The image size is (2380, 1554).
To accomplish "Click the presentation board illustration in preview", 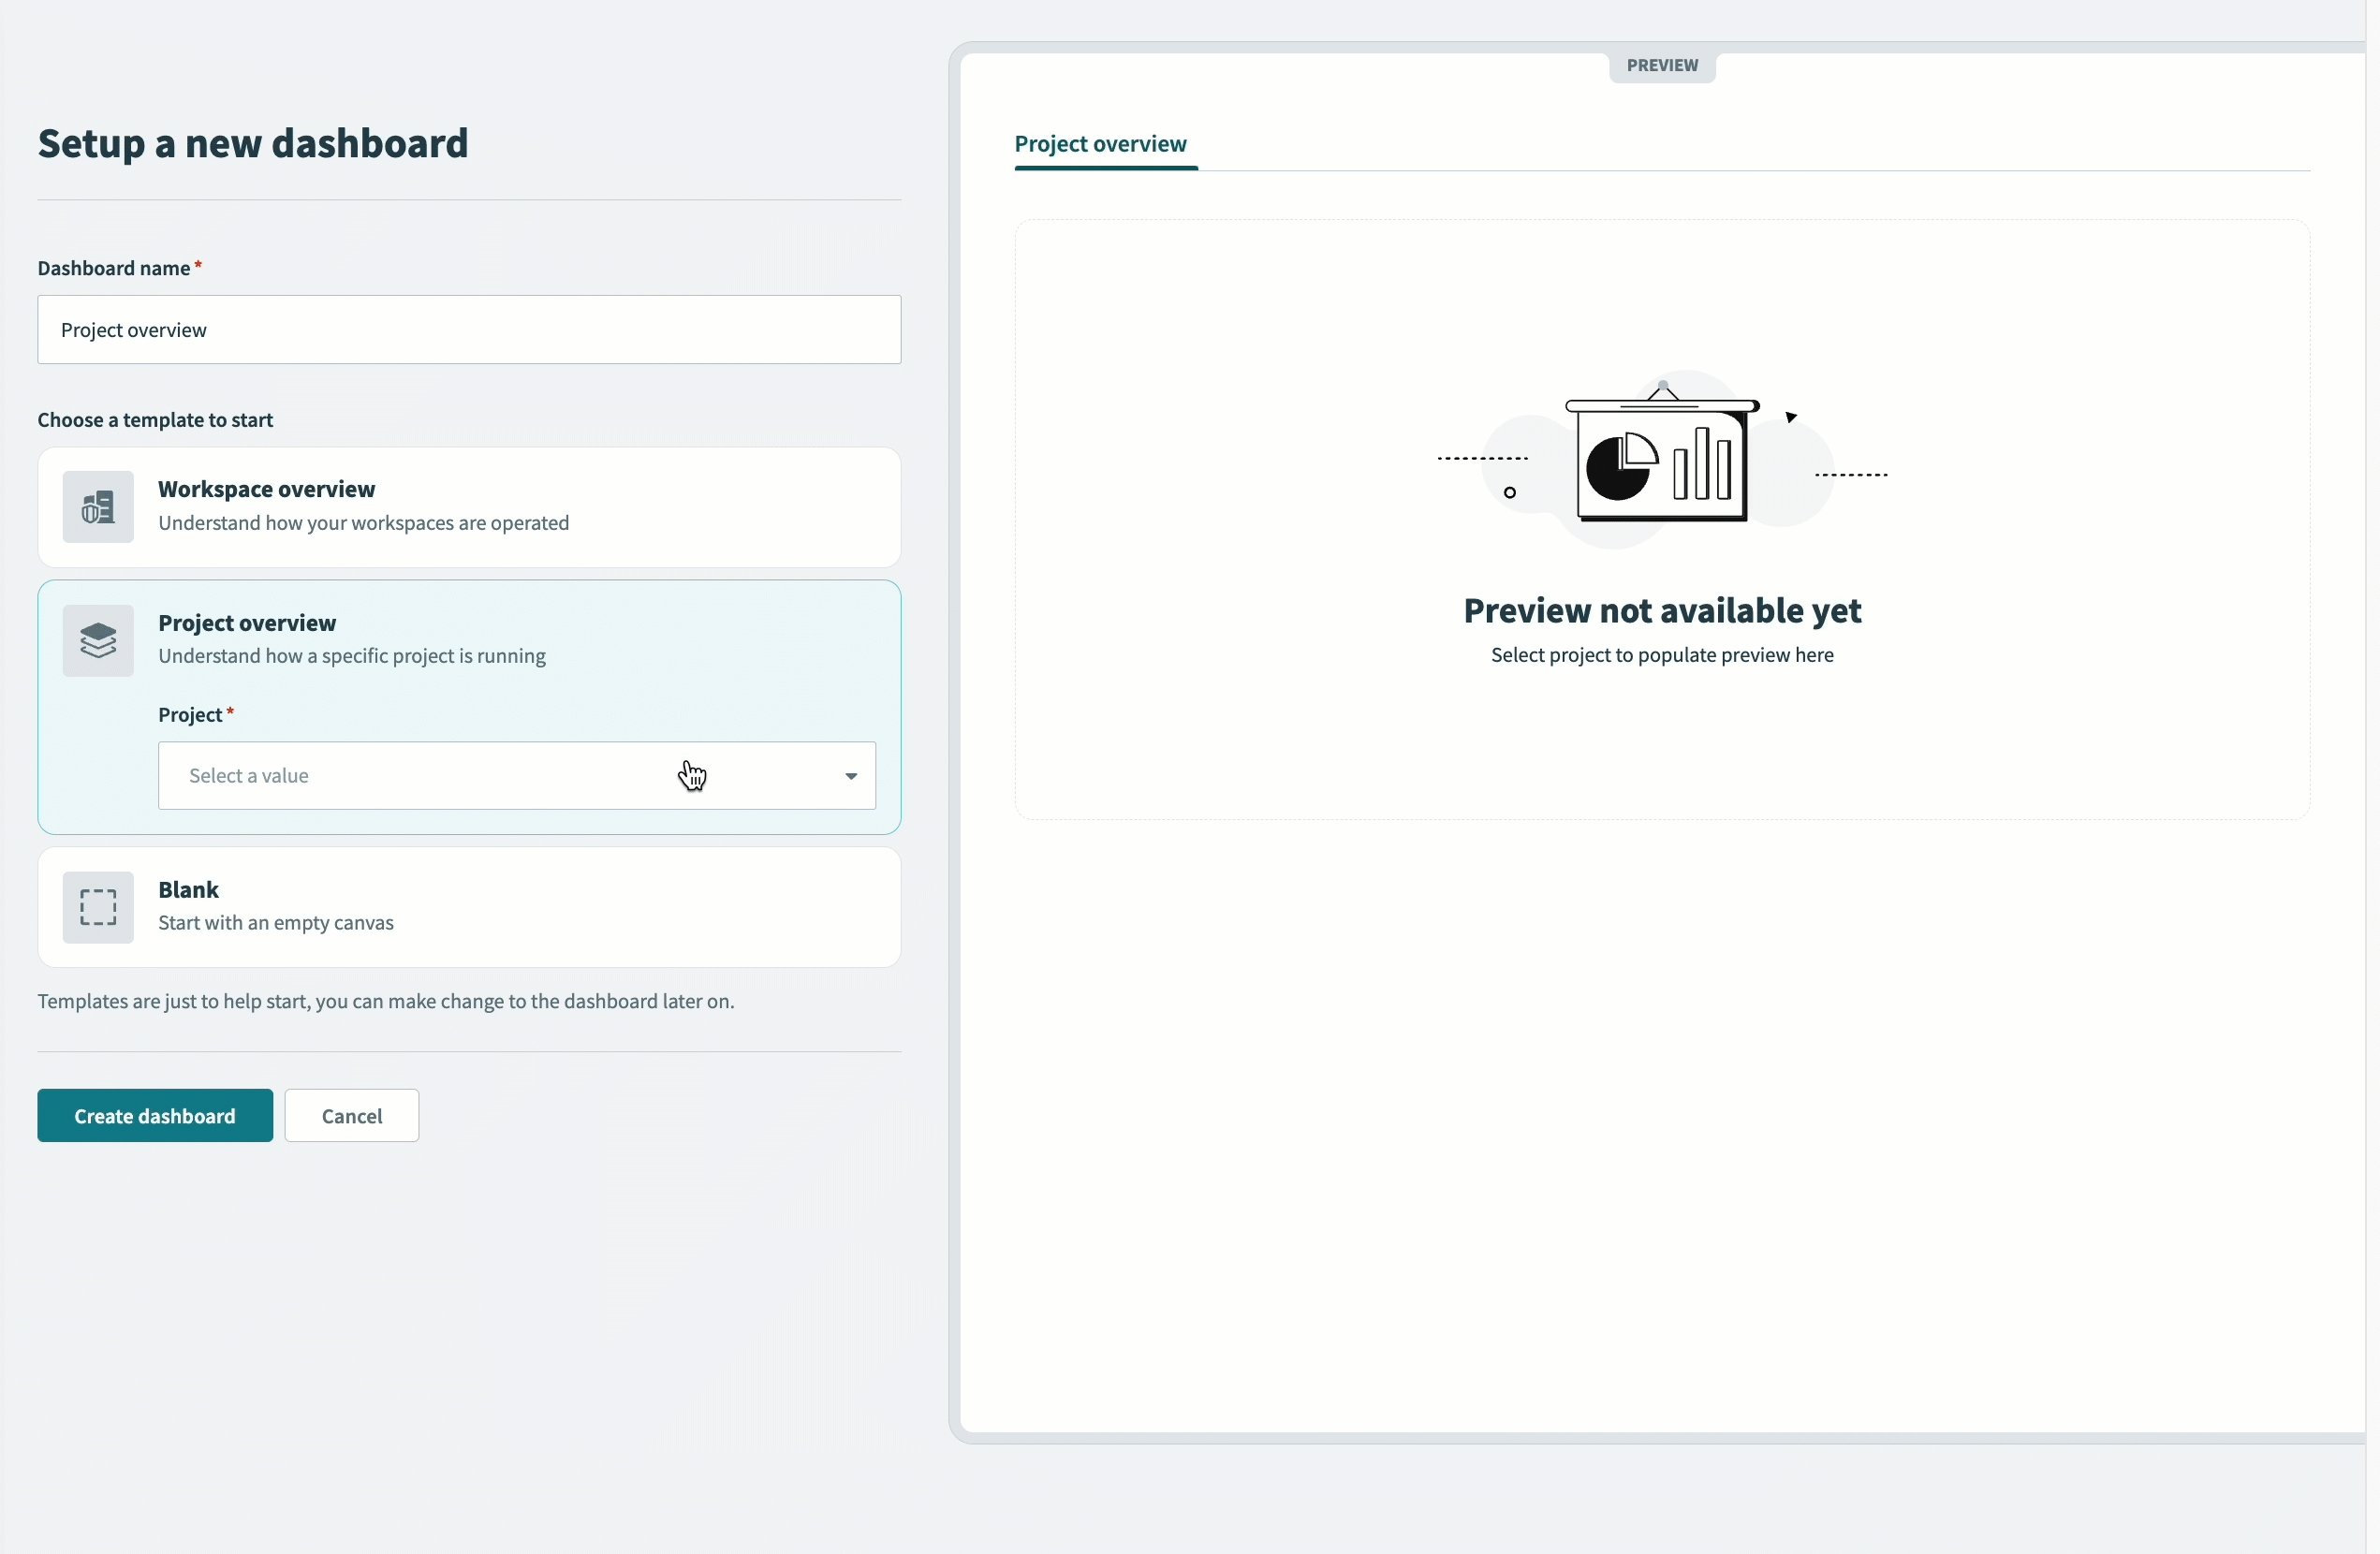I will 1660,455.
